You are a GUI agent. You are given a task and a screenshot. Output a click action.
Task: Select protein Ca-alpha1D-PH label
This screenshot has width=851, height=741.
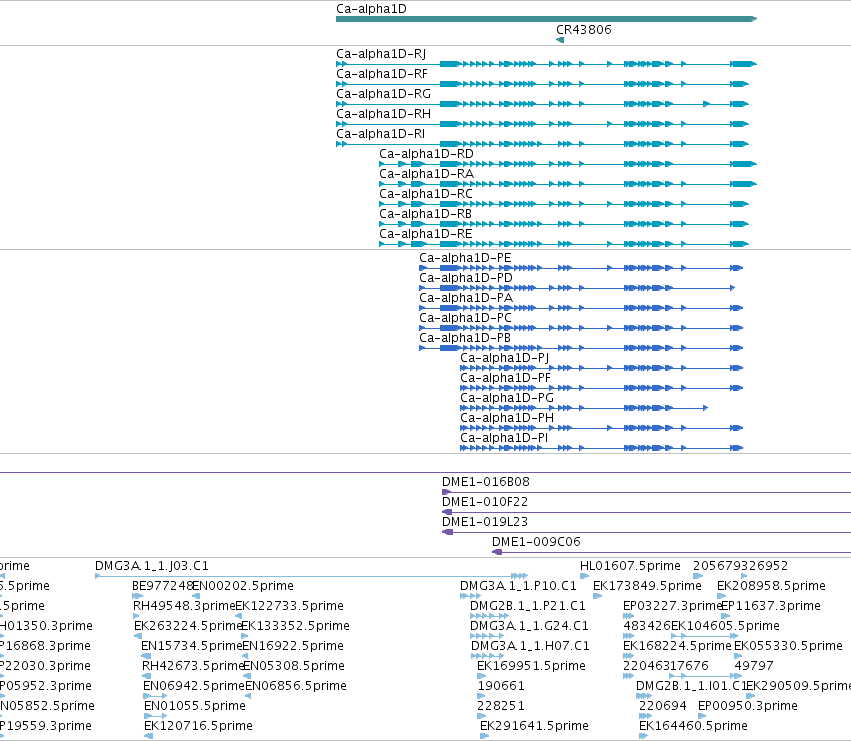point(507,419)
